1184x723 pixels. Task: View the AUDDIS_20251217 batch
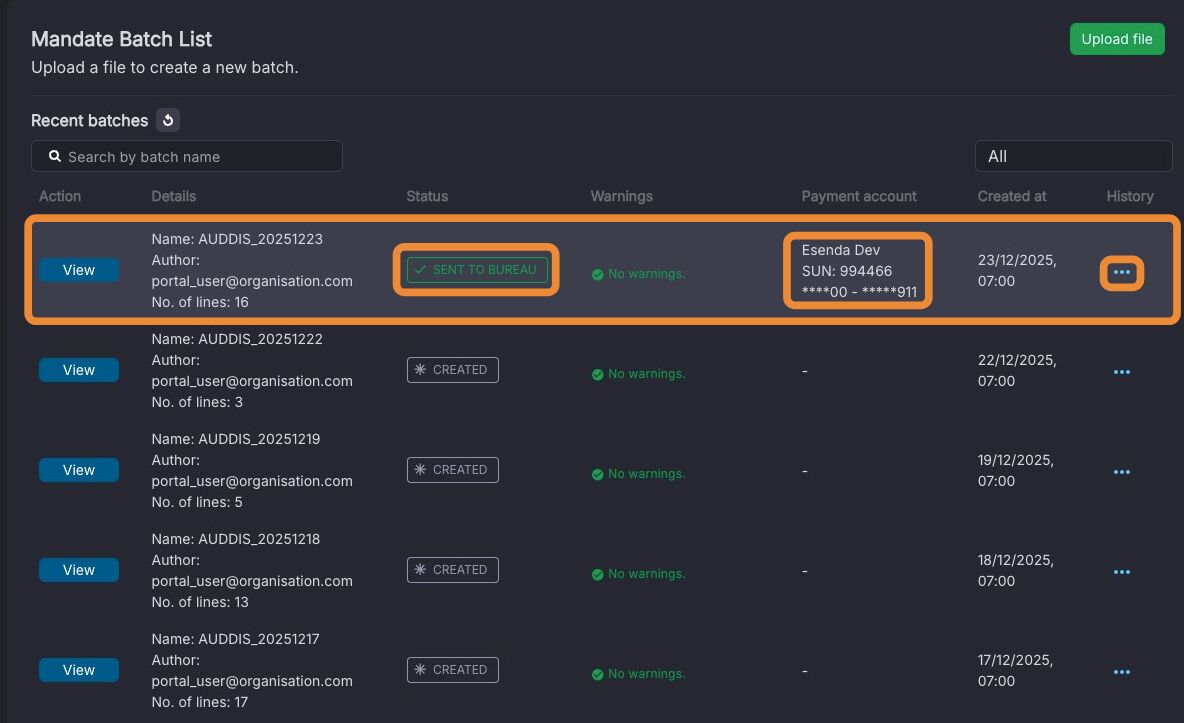[79, 670]
